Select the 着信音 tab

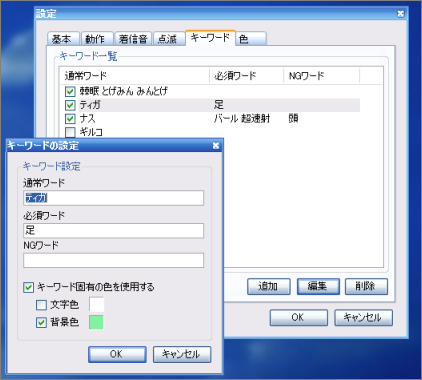[133, 39]
